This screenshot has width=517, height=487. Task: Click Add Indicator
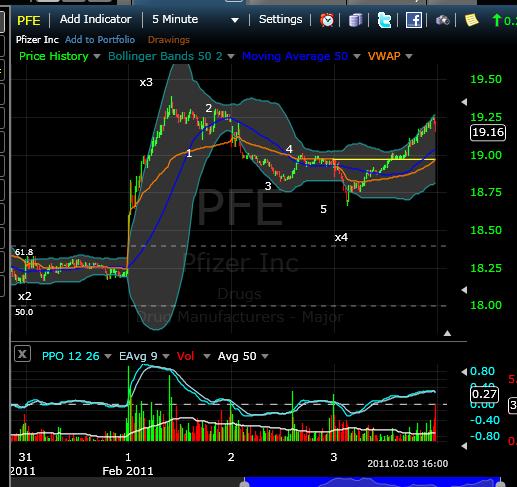point(96,19)
